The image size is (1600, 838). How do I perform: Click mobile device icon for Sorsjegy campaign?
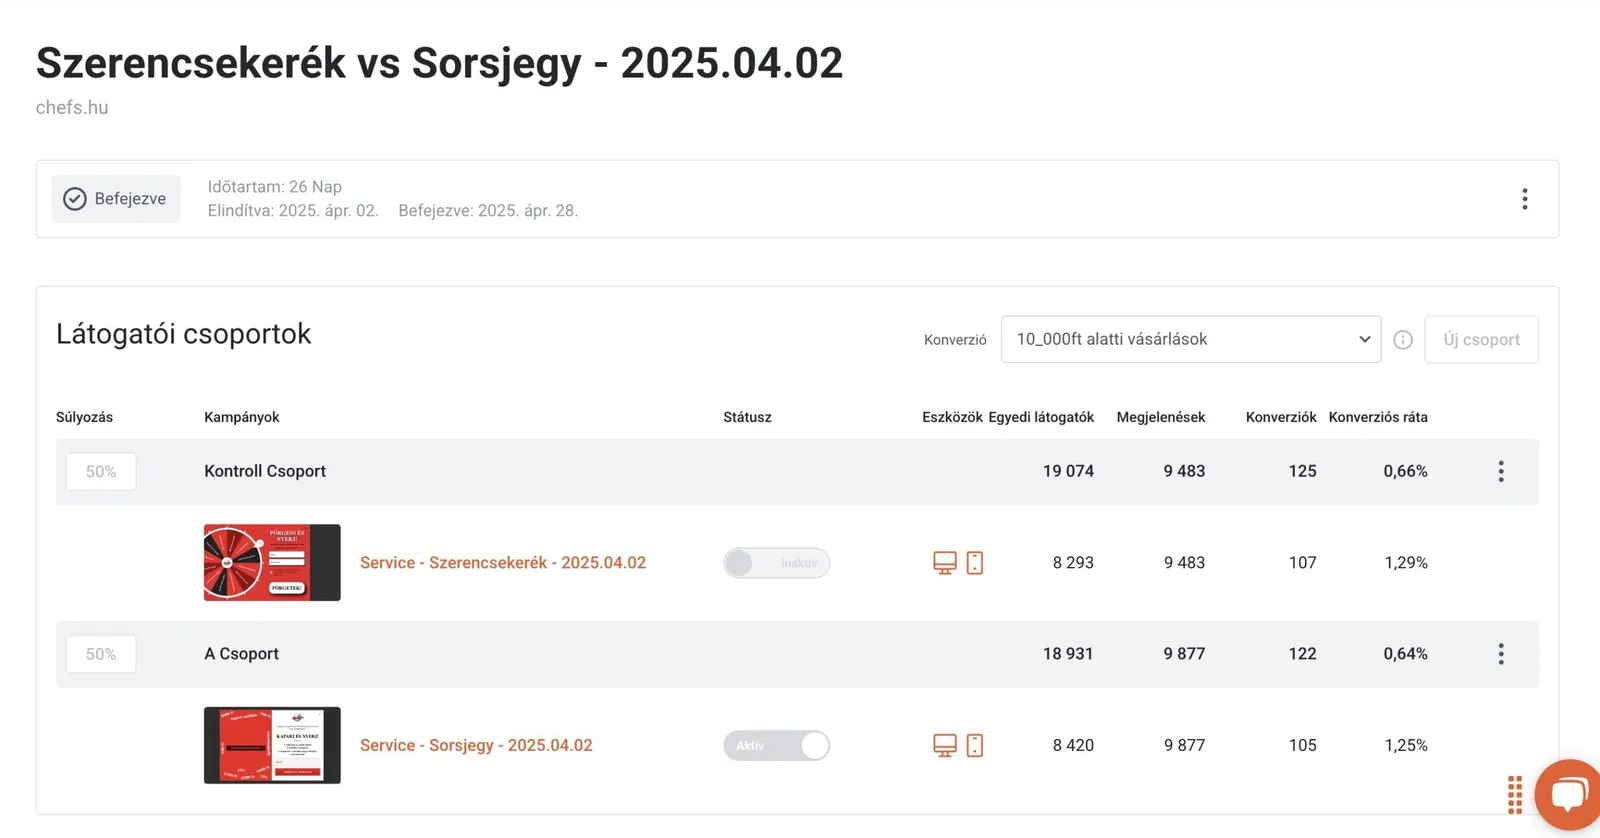(975, 745)
